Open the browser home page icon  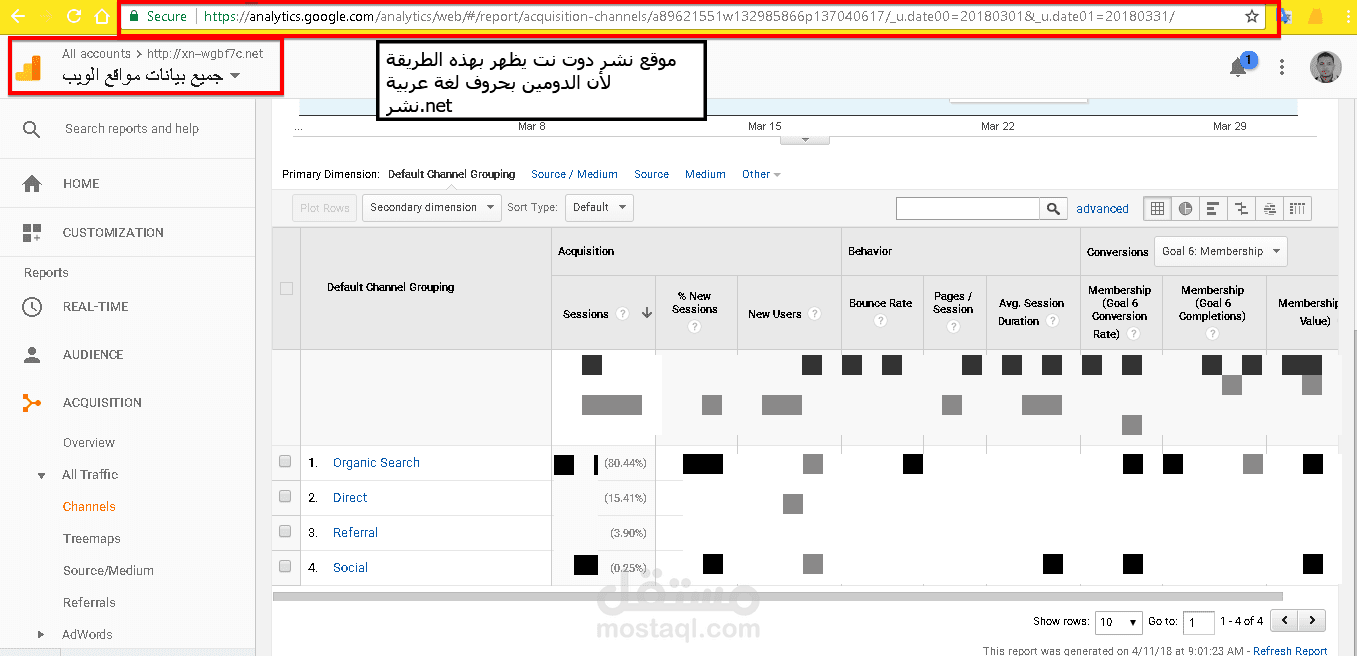101,16
